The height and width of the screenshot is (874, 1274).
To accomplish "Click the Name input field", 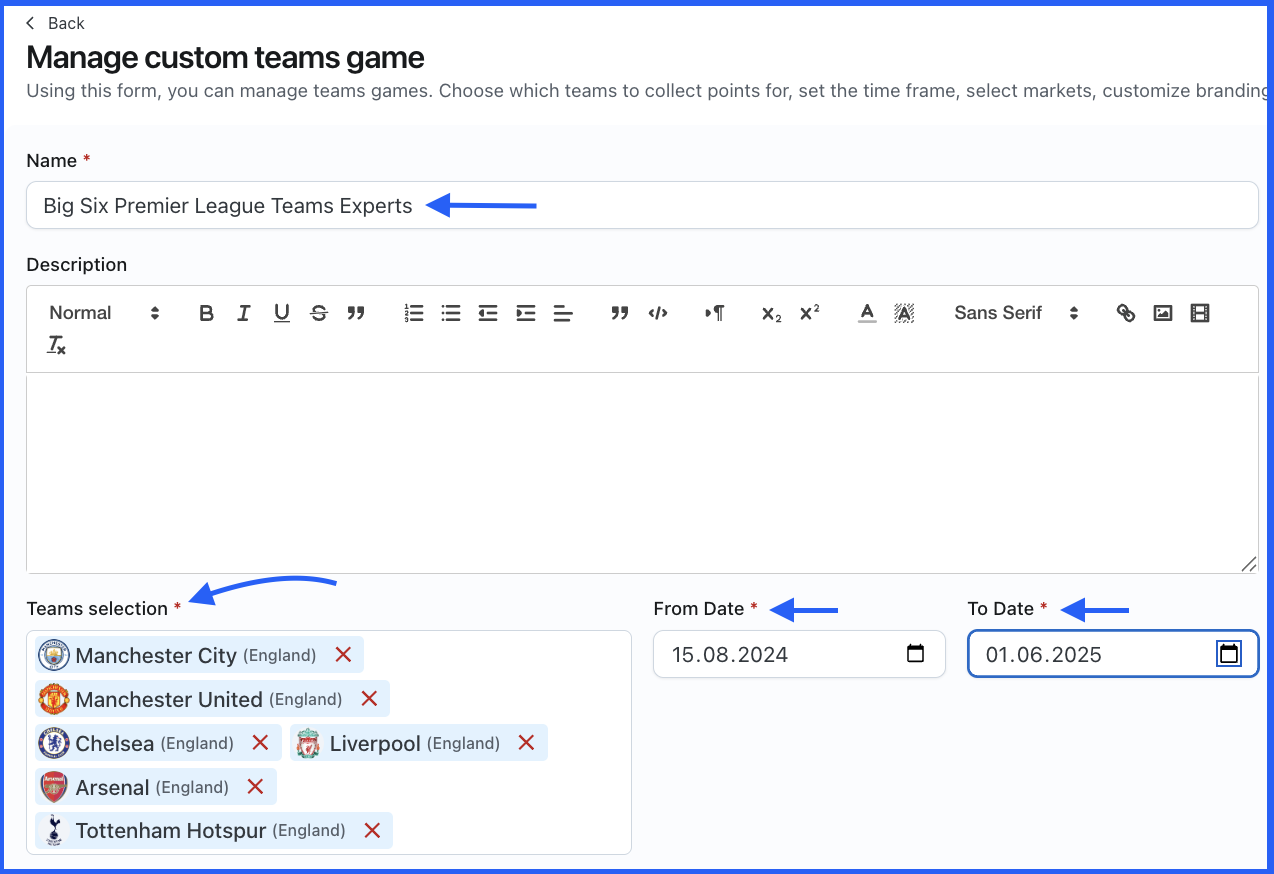I will (x=641, y=205).
